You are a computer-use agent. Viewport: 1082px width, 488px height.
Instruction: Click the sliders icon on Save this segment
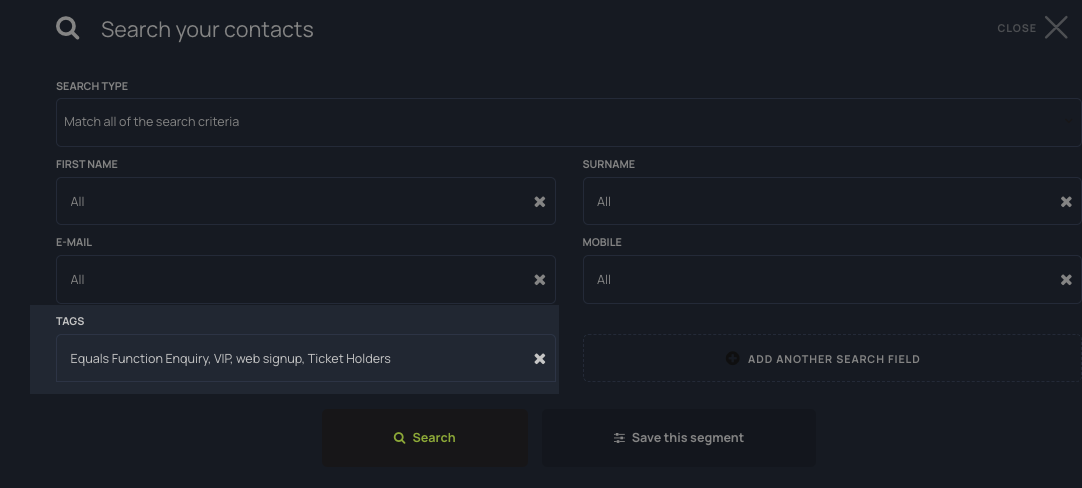pyautogui.click(x=619, y=438)
